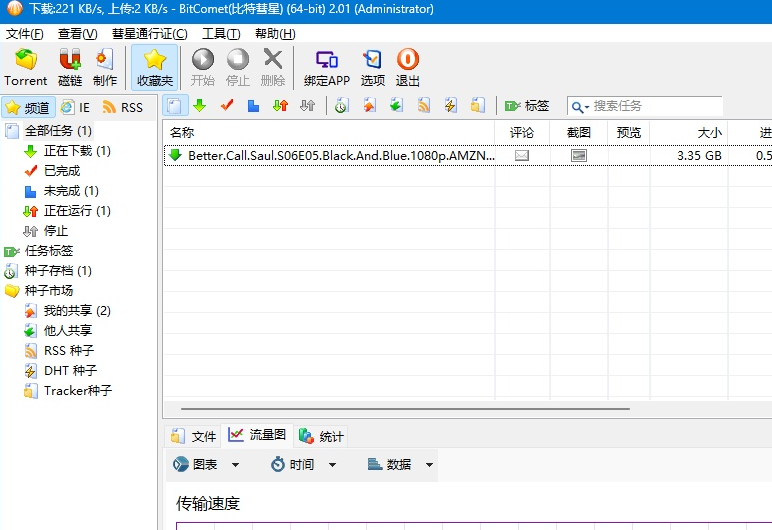Add a magnet link (磁链)
772x530 pixels.
click(70, 67)
